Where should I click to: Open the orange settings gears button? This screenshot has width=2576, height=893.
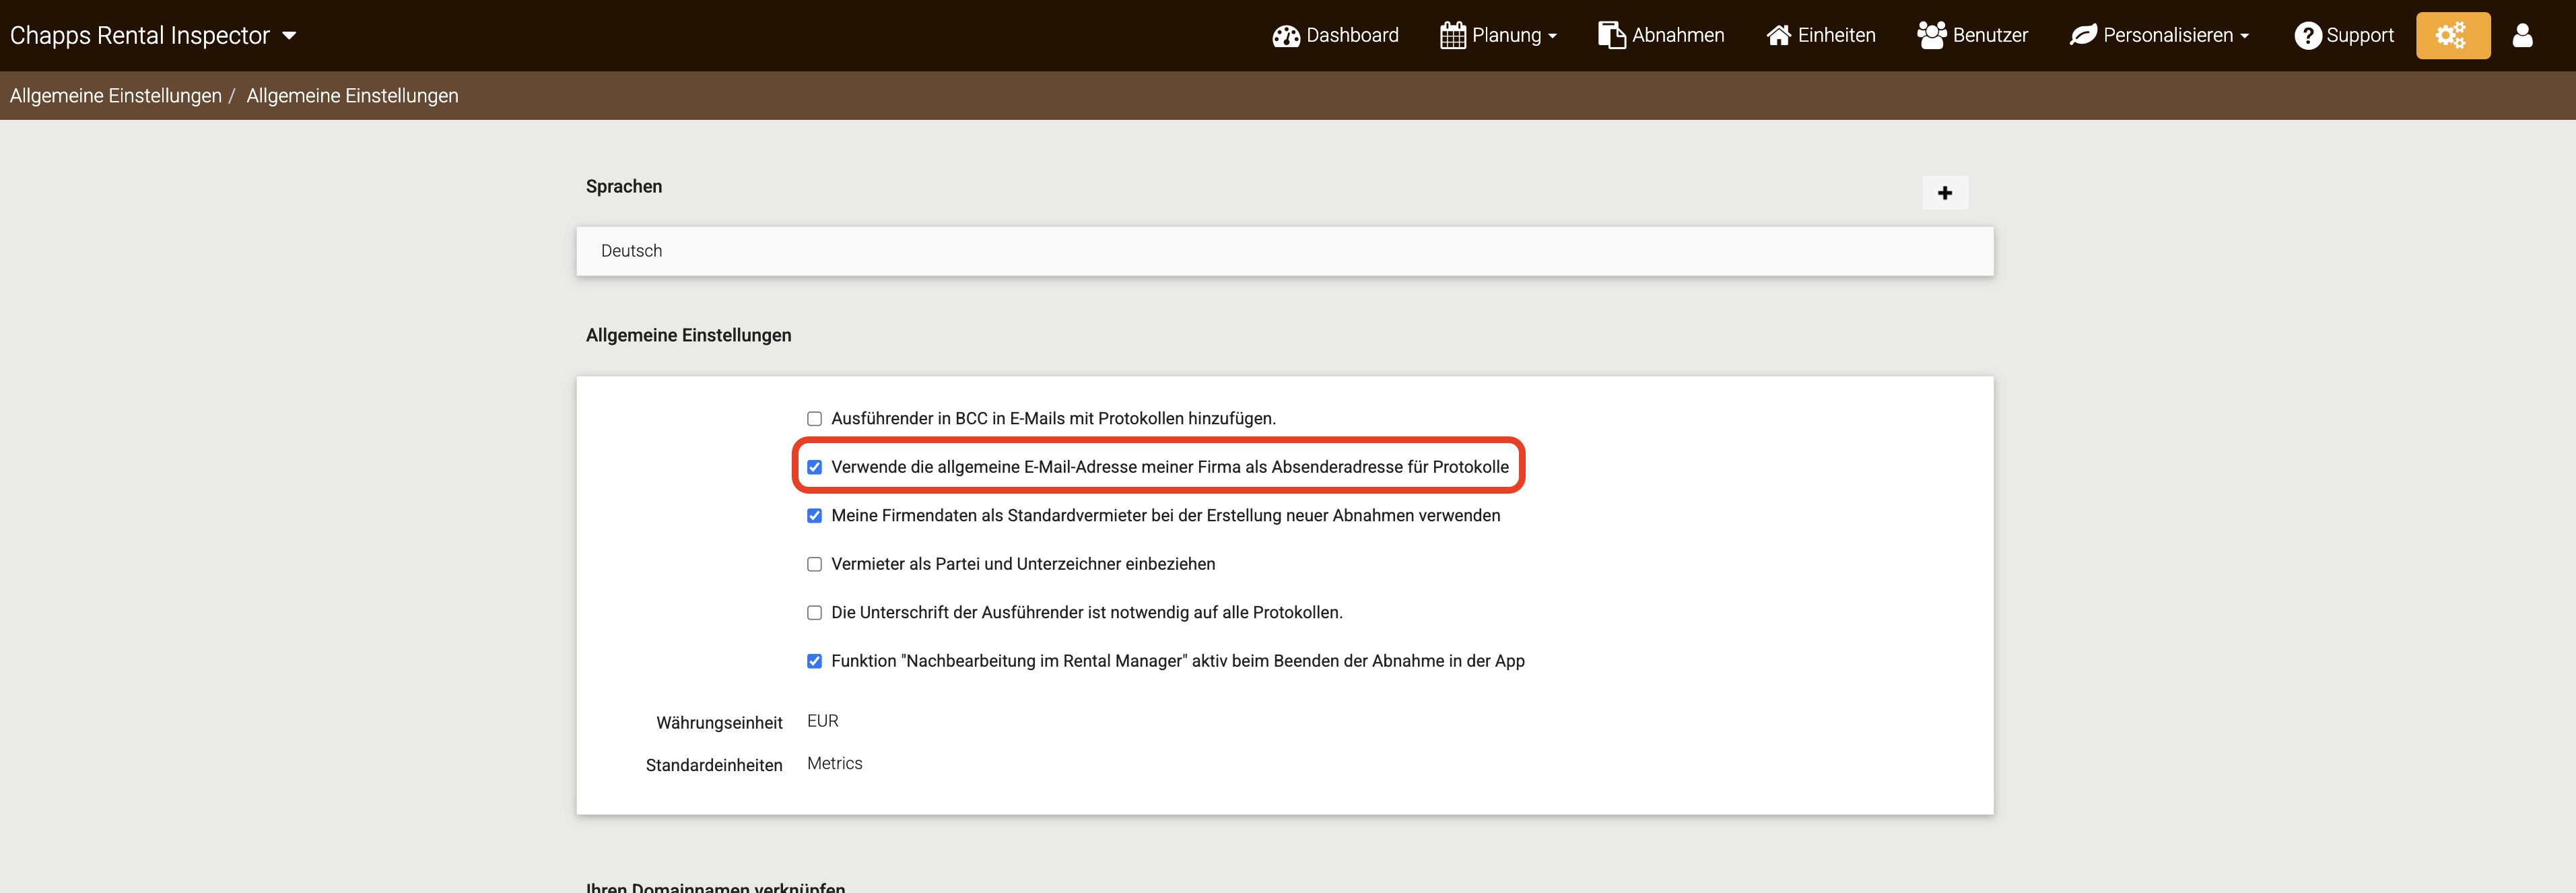[x=2452, y=36]
